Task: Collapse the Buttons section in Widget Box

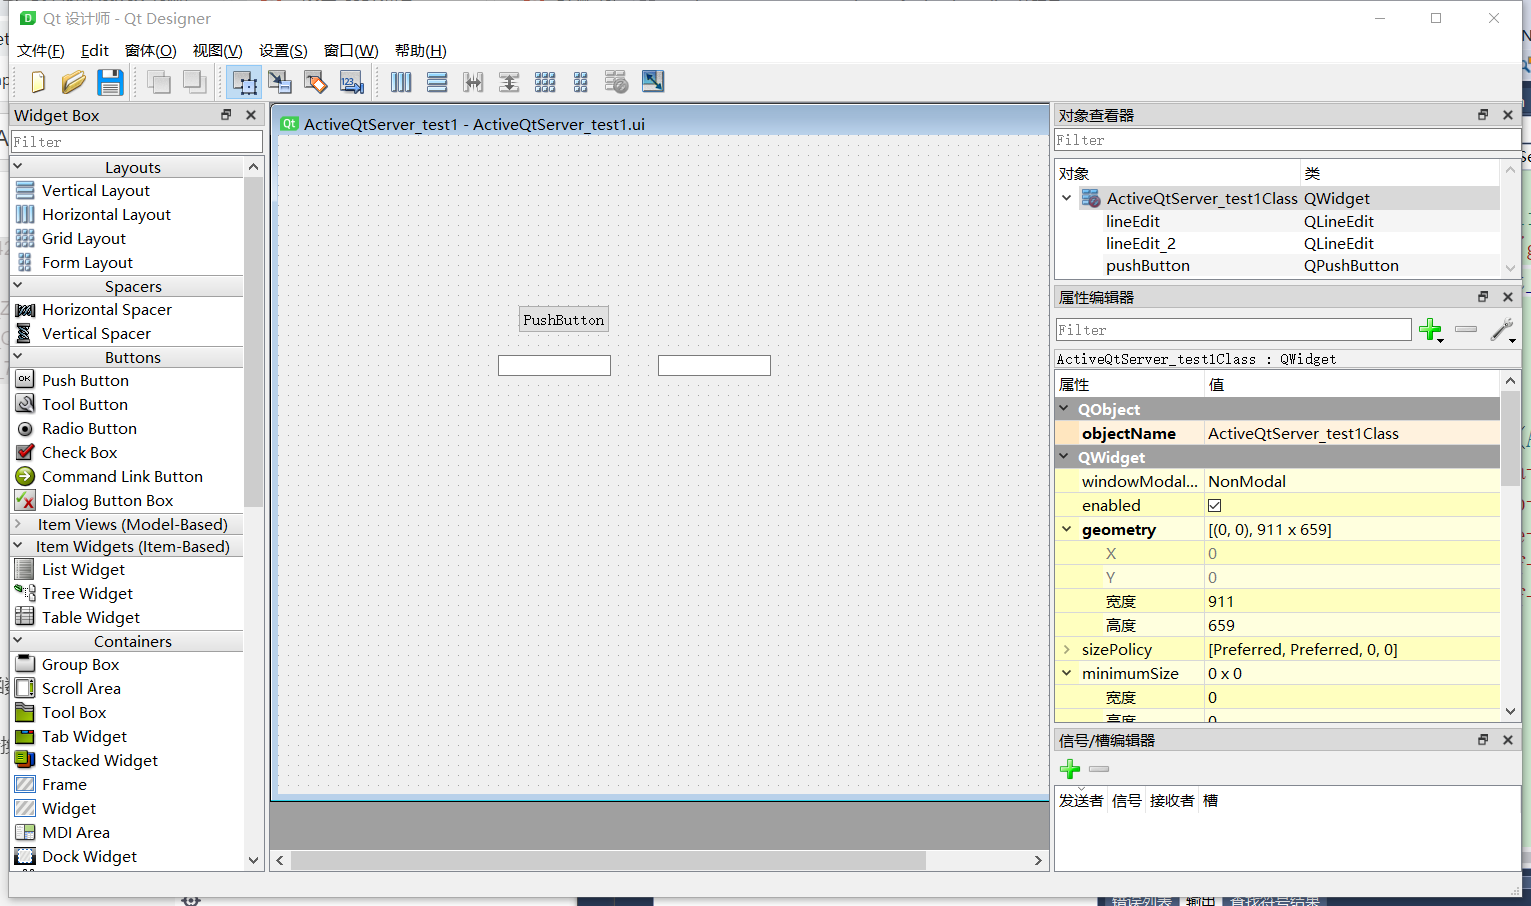Action: [17, 357]
